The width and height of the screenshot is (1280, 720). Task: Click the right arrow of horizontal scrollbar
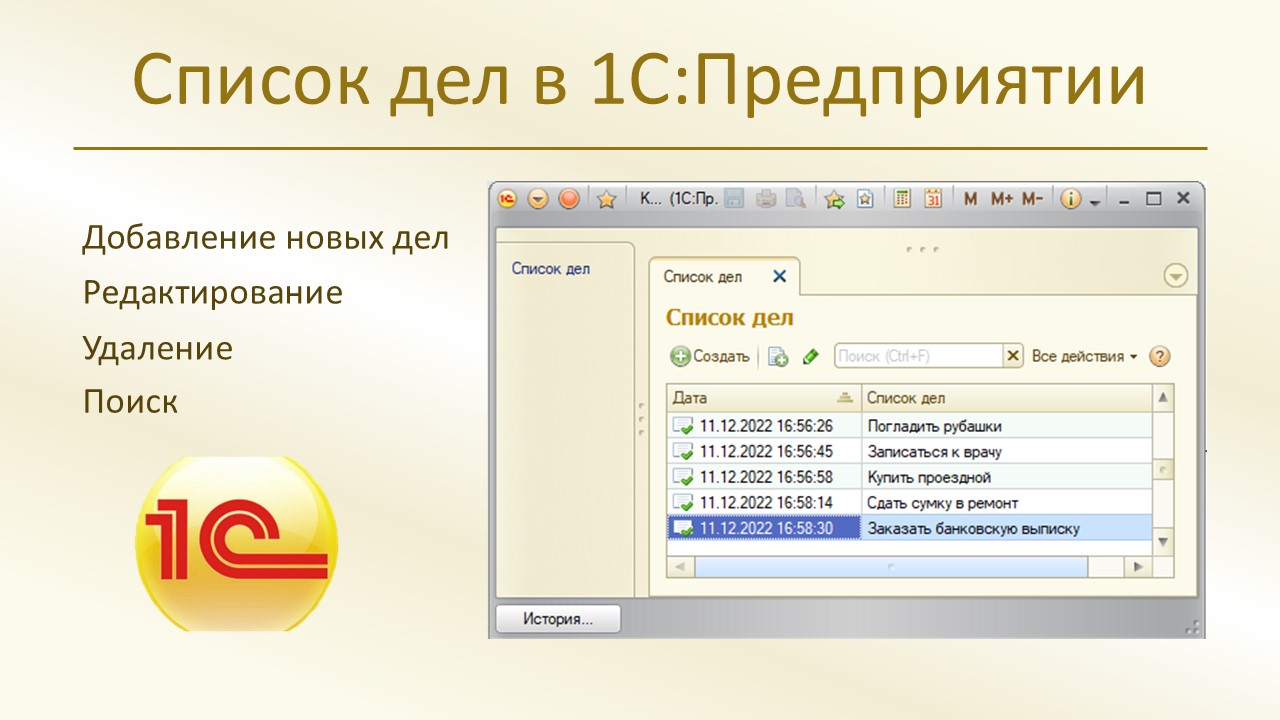[1137, 567]
